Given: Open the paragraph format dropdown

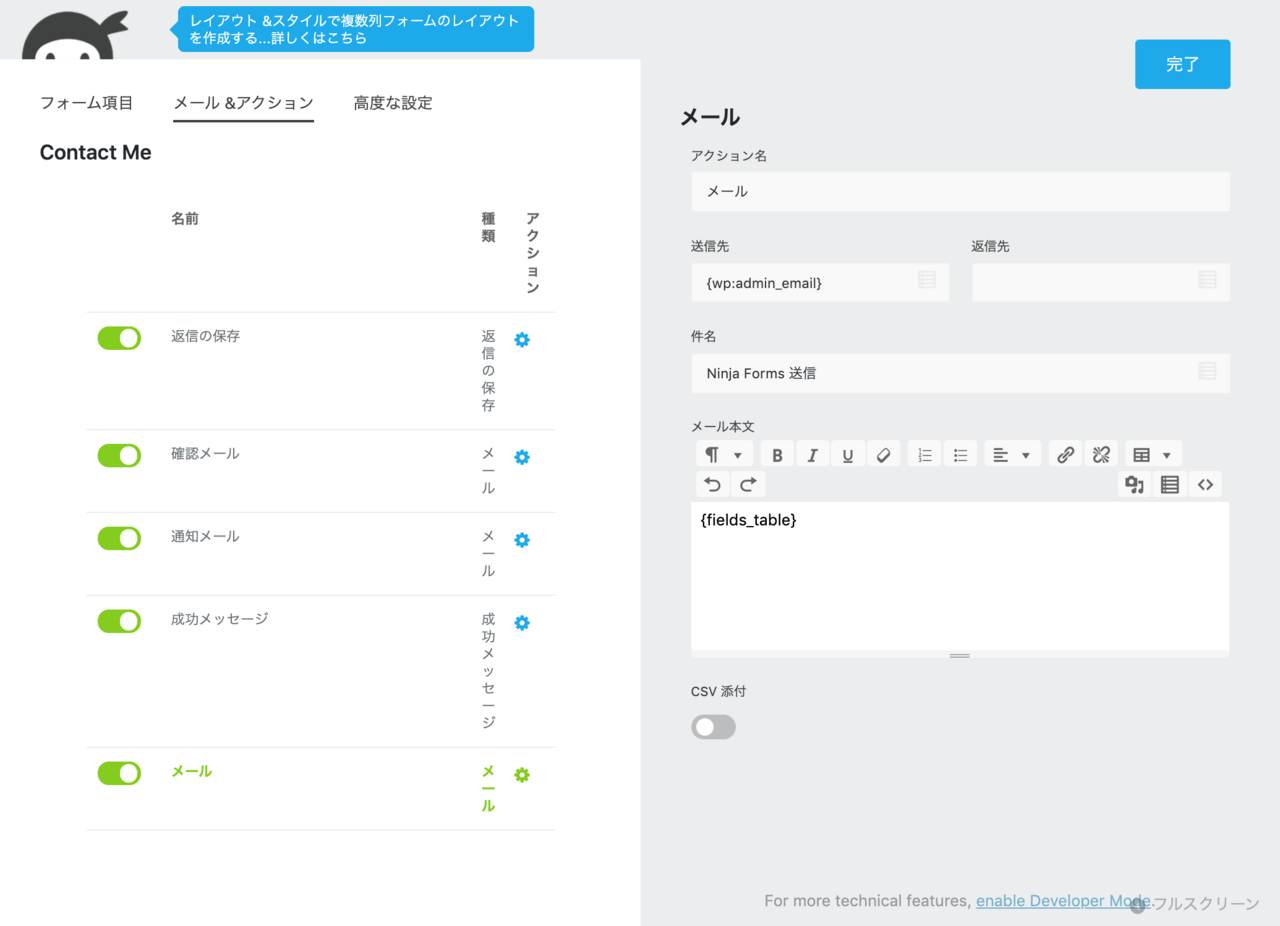Looking at the screenshot, I should click(724, 455).
